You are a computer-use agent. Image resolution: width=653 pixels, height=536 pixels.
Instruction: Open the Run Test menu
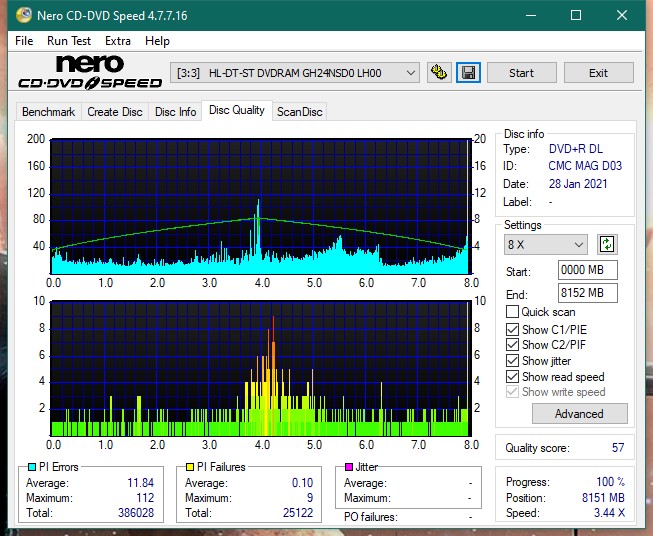coord(69,41)
